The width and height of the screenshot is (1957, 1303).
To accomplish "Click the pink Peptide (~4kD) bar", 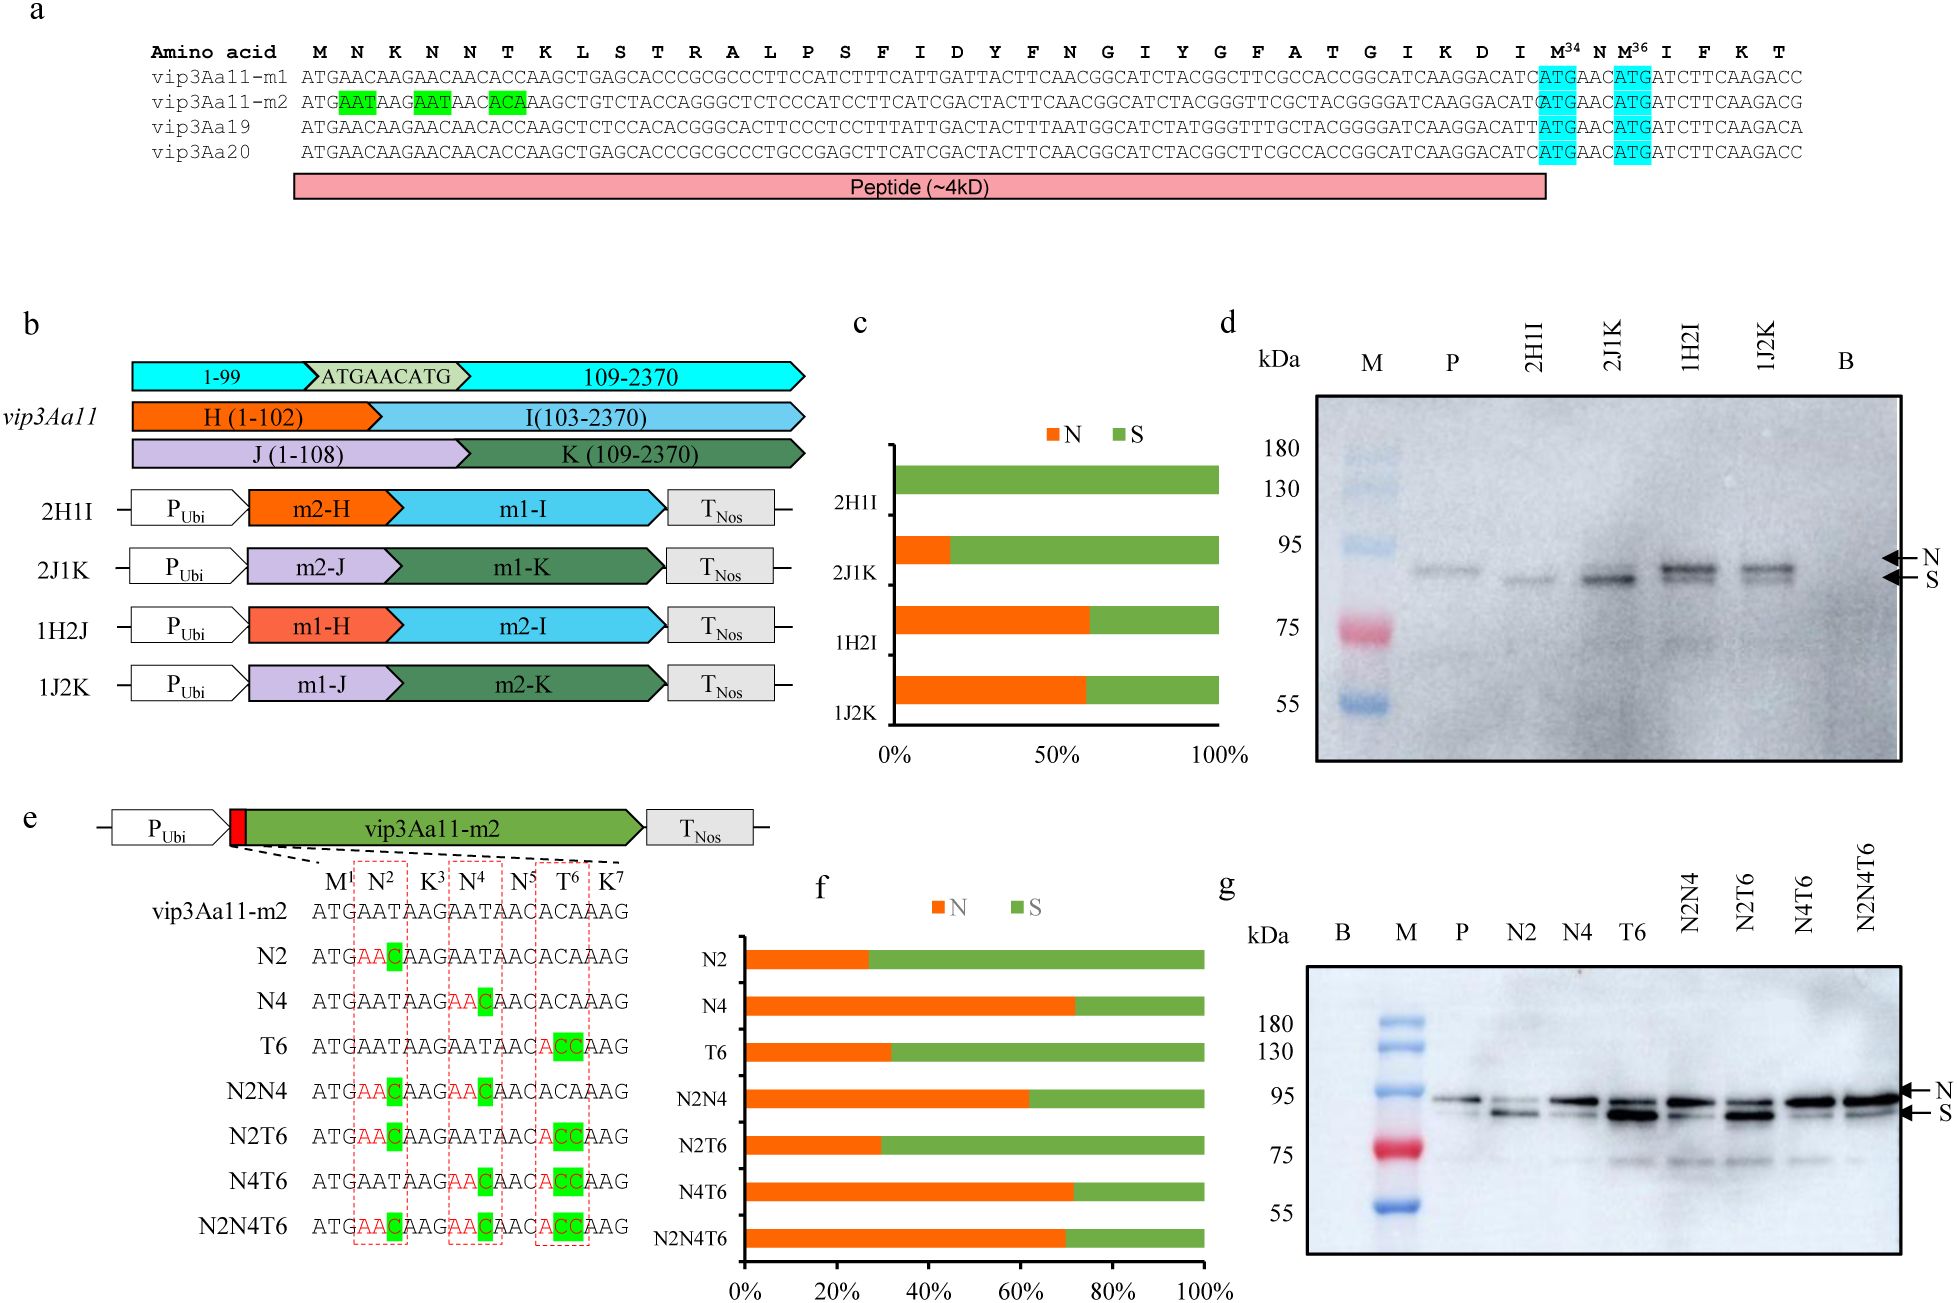I will (919, 187).
